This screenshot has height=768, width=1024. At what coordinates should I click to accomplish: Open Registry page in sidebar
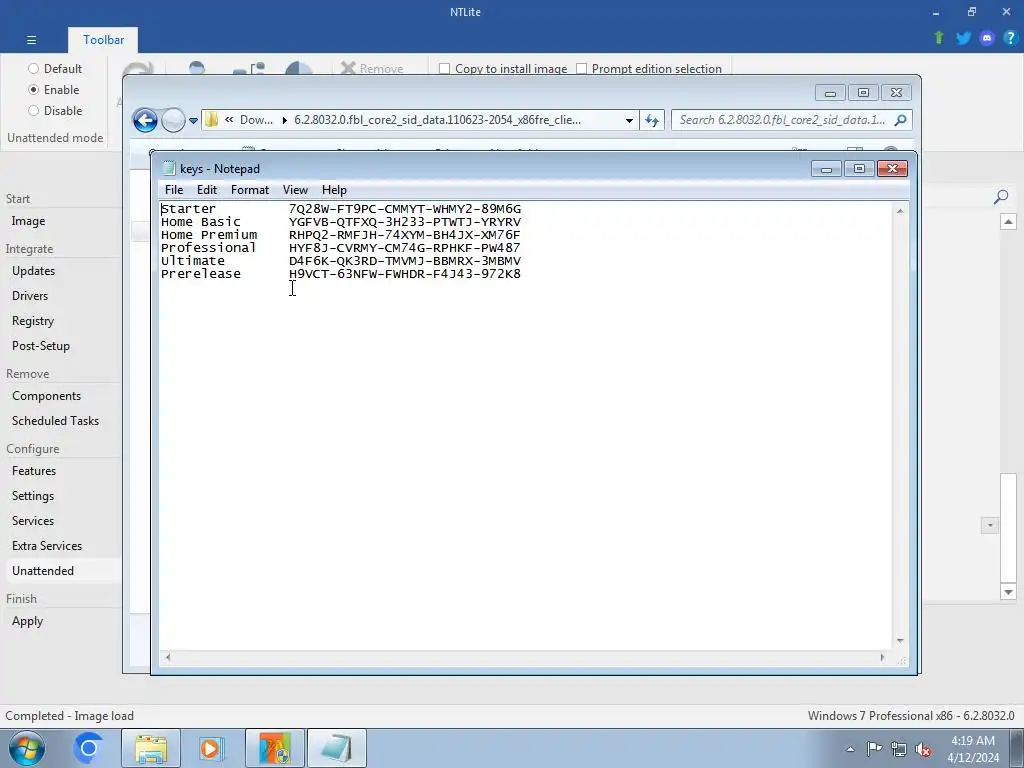[33, 321]
